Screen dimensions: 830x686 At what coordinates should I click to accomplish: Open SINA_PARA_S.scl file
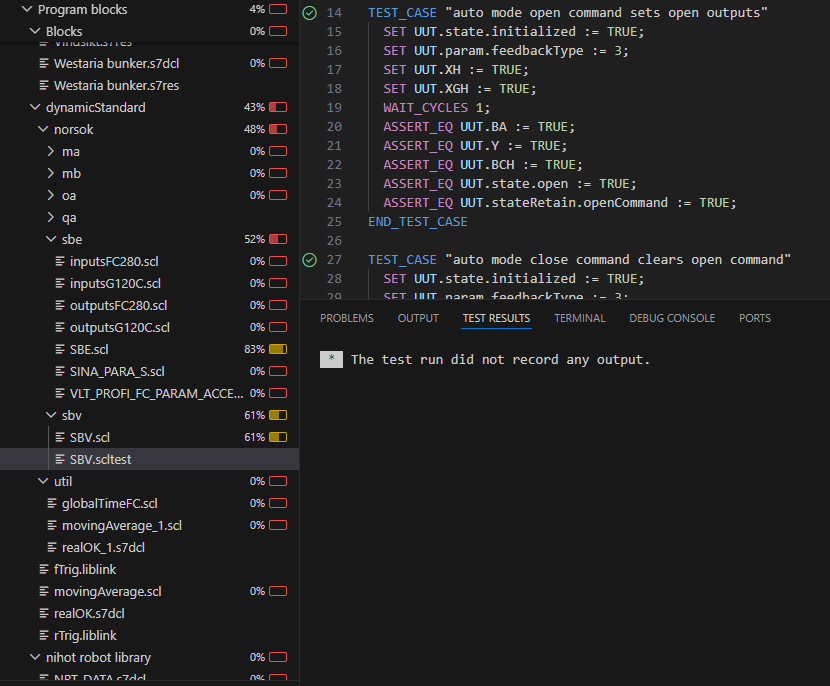point(117,372)
